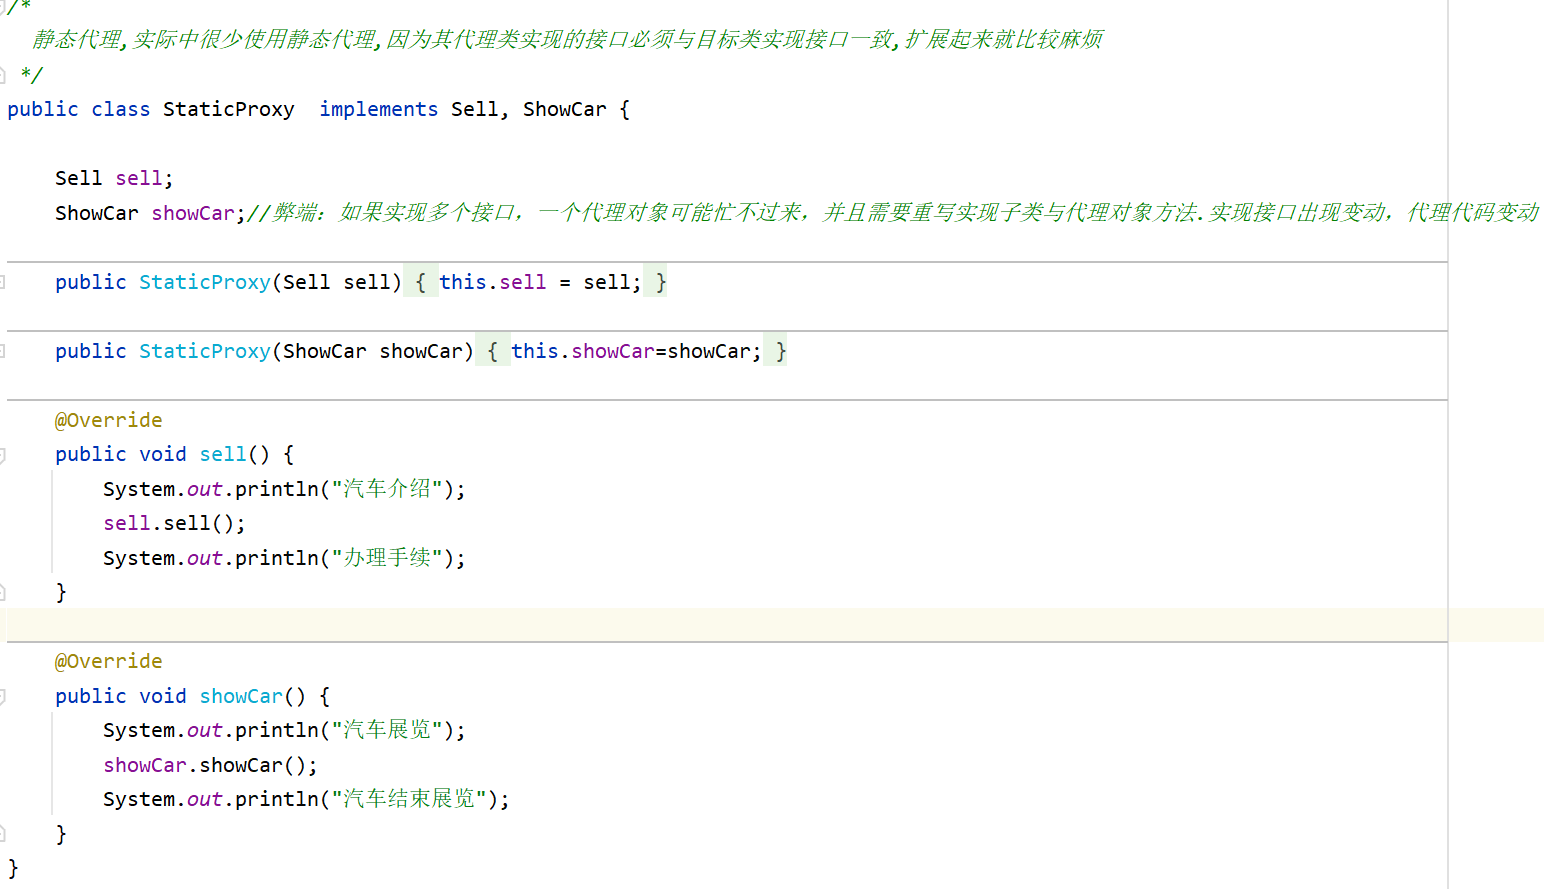Select 'Sell' in the implements clause
This screenshot has height=889, width=1544.
pos(474,110)
